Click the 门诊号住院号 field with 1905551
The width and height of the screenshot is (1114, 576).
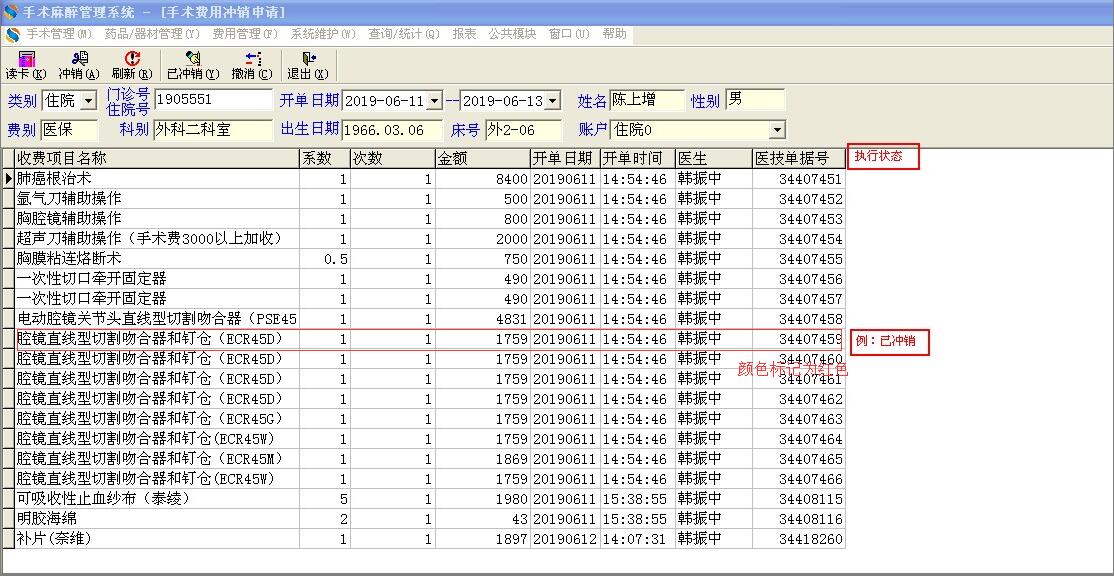[213, 100]
